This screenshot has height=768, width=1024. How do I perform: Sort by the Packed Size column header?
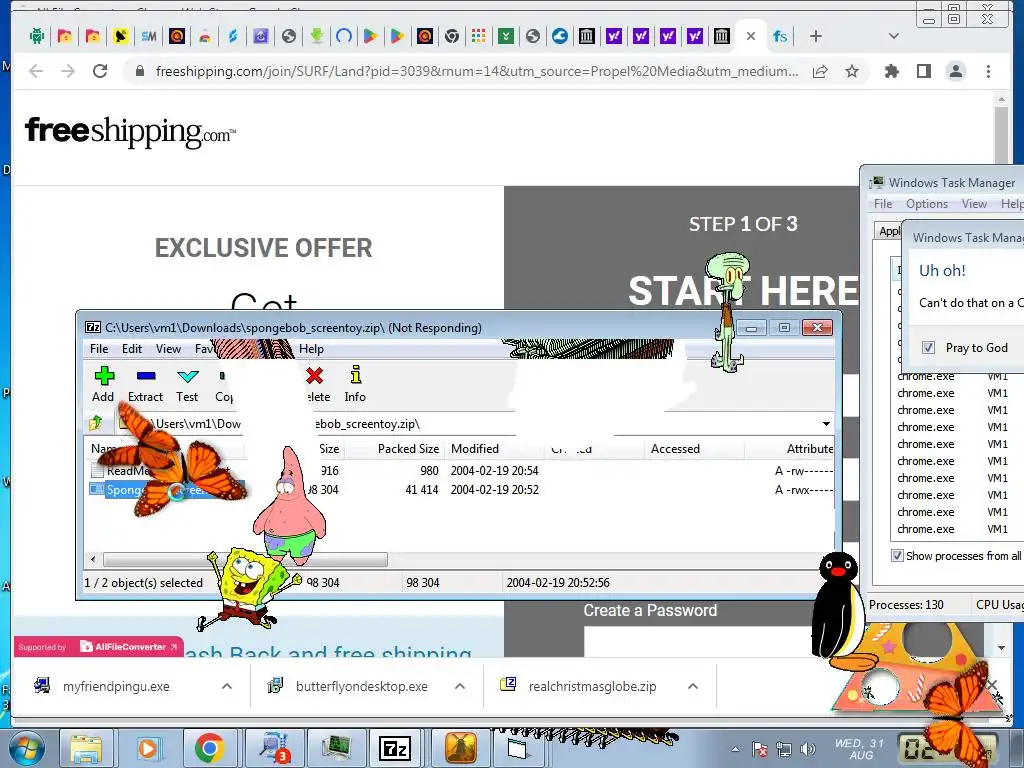pos(408,449)
